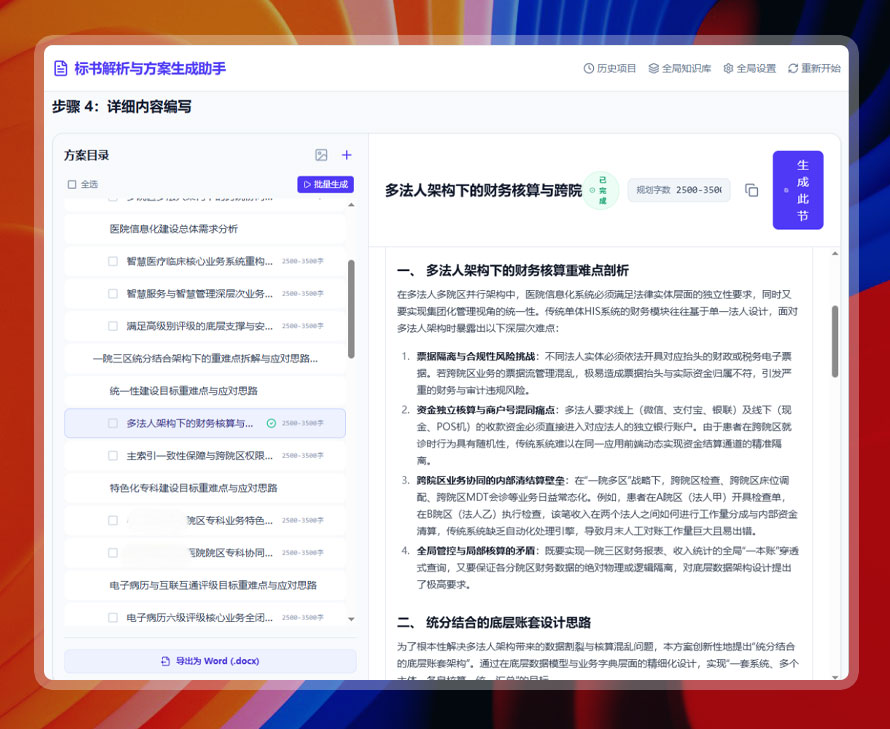Click heading 一、多法人架构下的财务核算重难点剖析

(x=513, y=270)
